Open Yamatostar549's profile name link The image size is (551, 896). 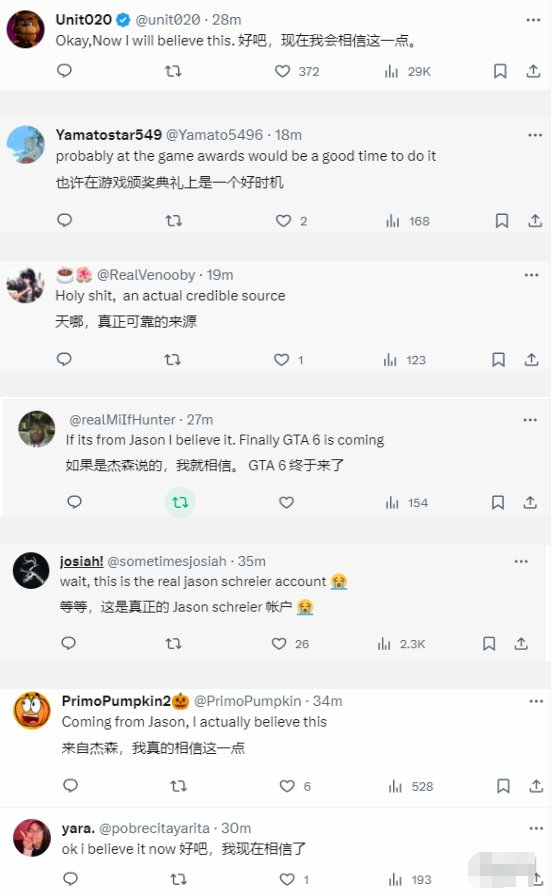pos(109,135)
